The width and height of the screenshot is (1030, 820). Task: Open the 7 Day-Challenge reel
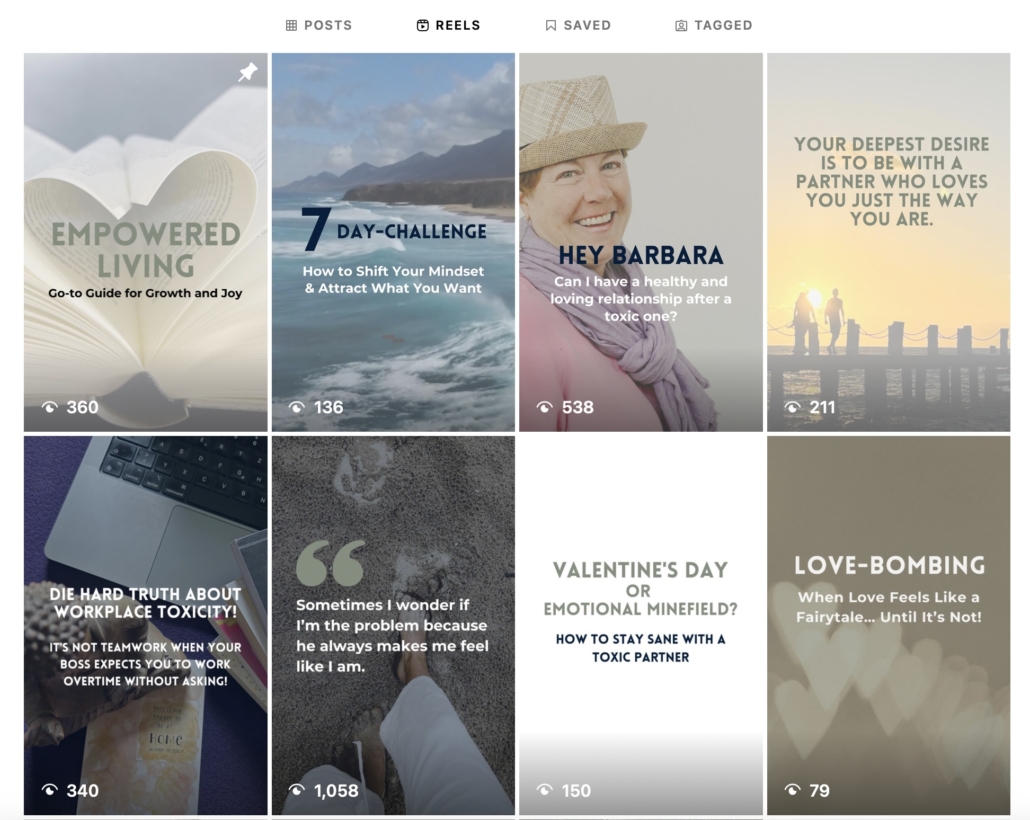[x=393, y=242]
